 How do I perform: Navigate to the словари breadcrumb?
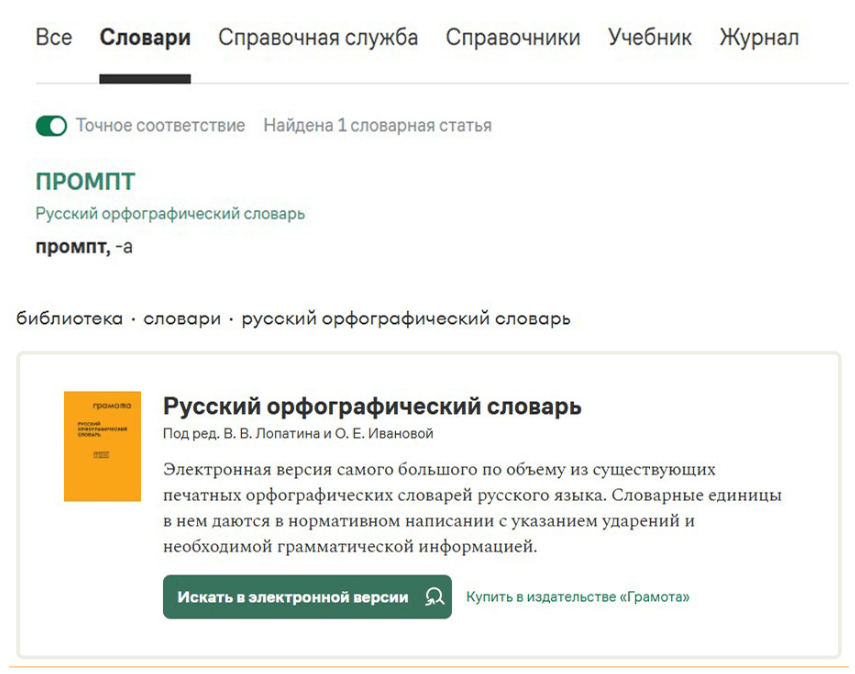click(x=182, y=318)
